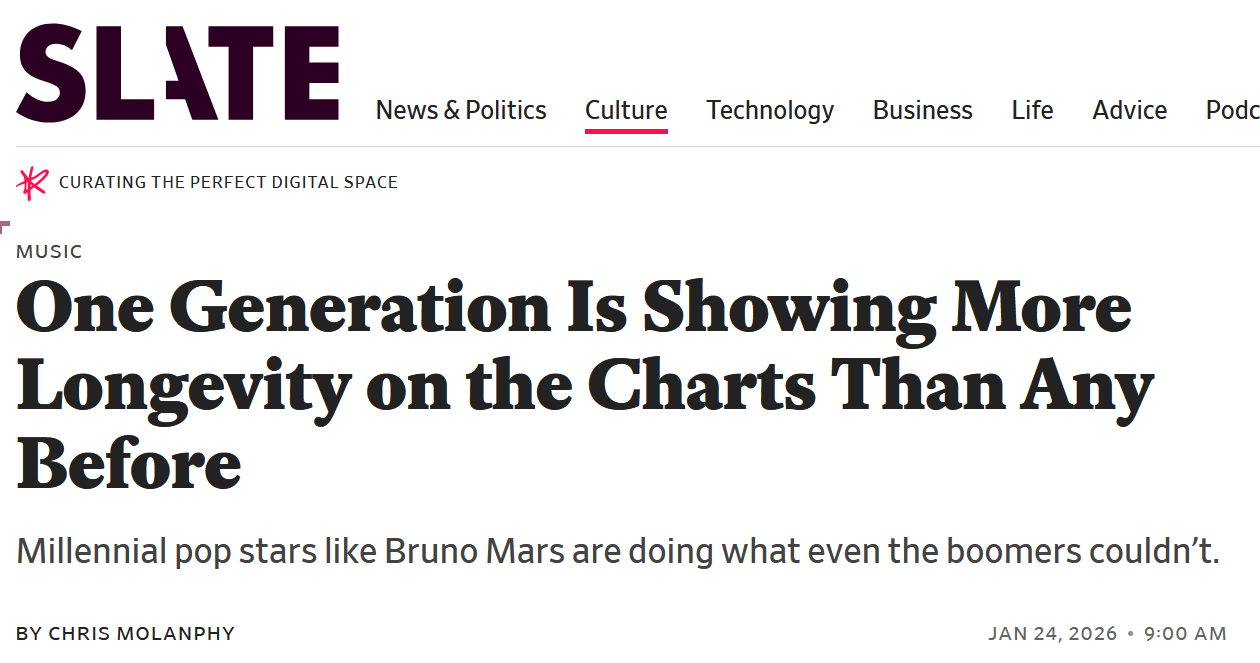Open the partially visible Podcasts menu item
The height and width of the screenshot is (663, 1260).
(1232, 110)
